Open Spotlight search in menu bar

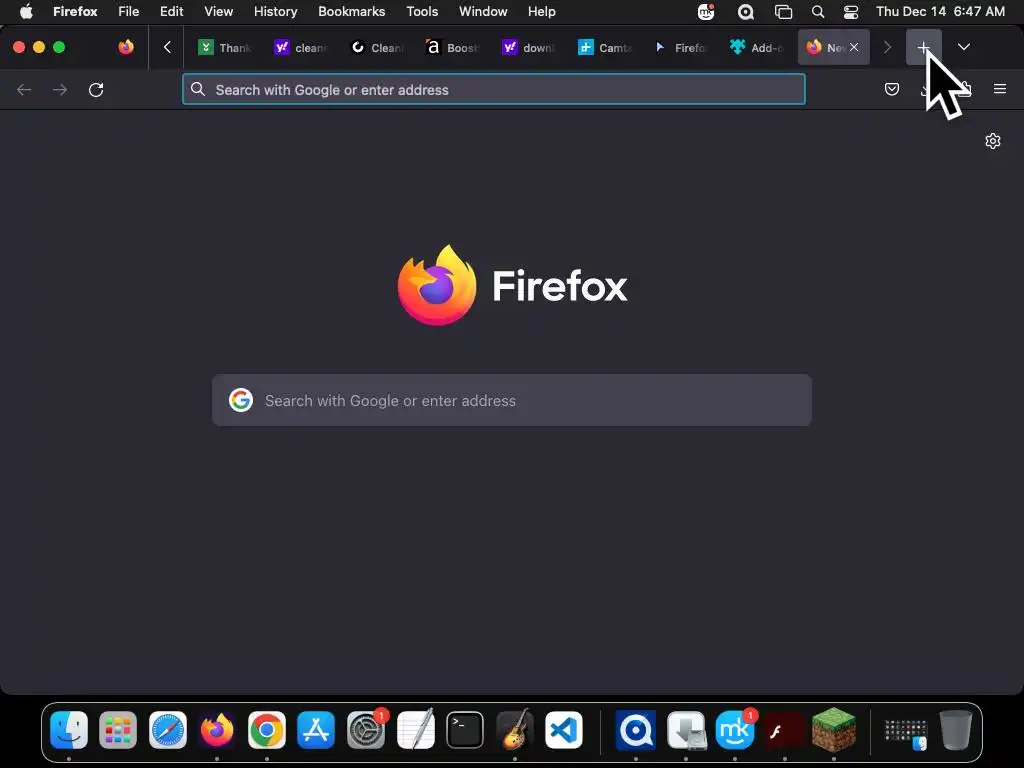818,12
